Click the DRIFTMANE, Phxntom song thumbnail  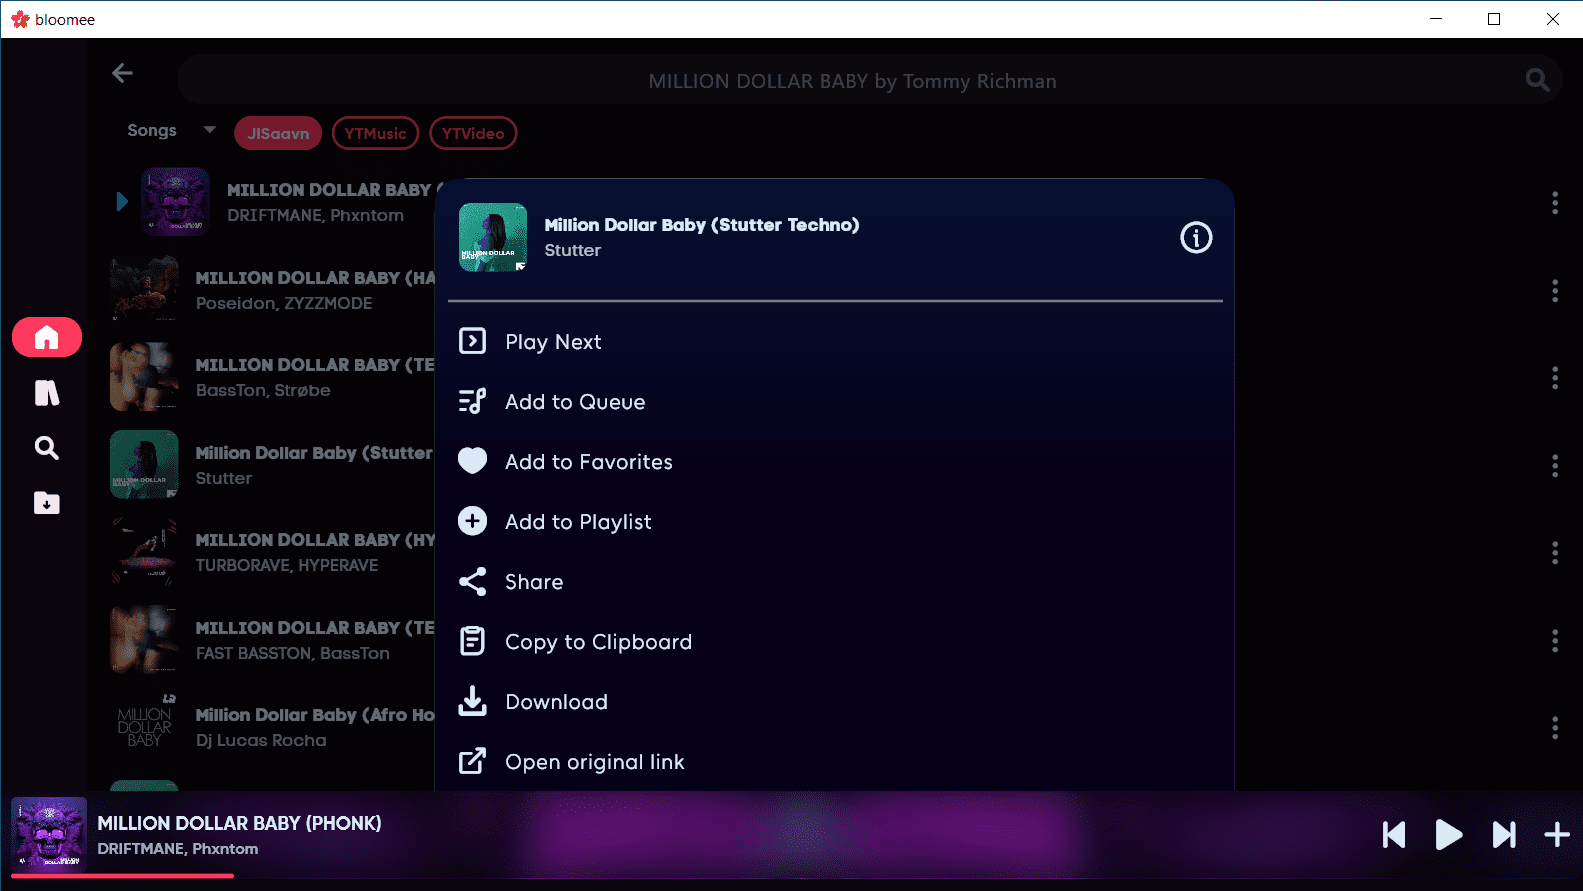pos(175,201)
